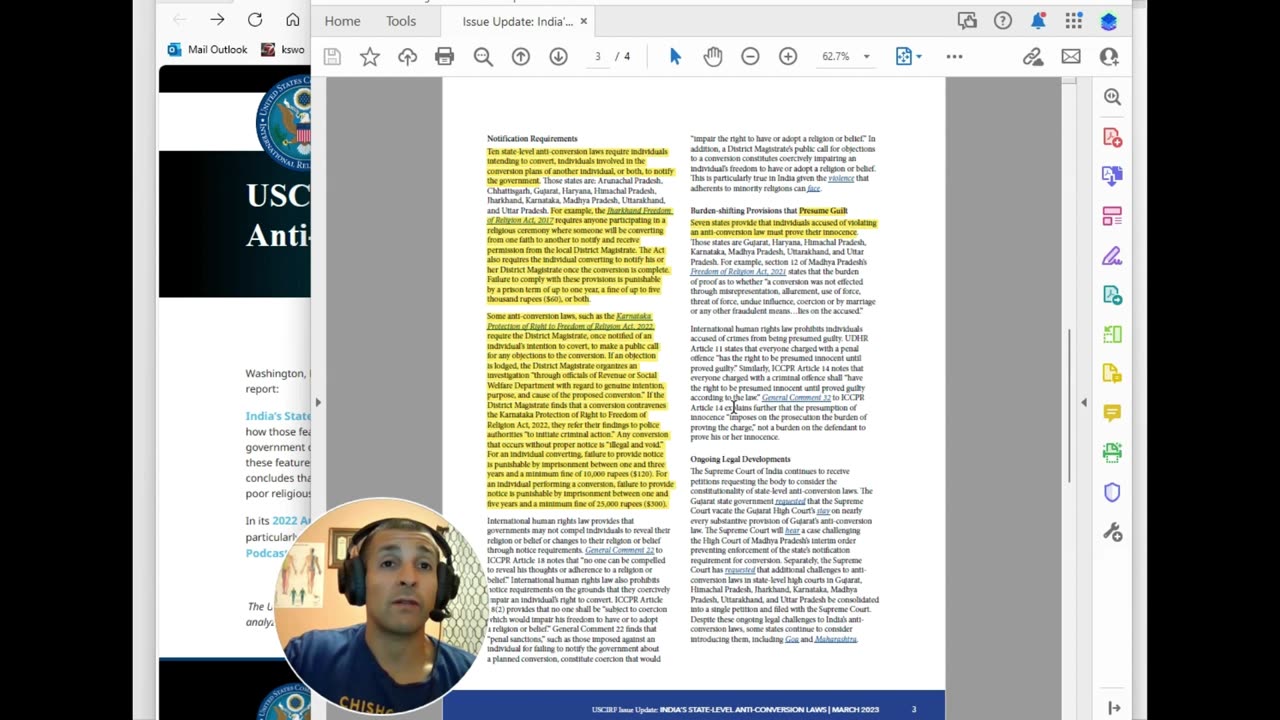Save the PDF with the floppy disk icon

(332, 57)
